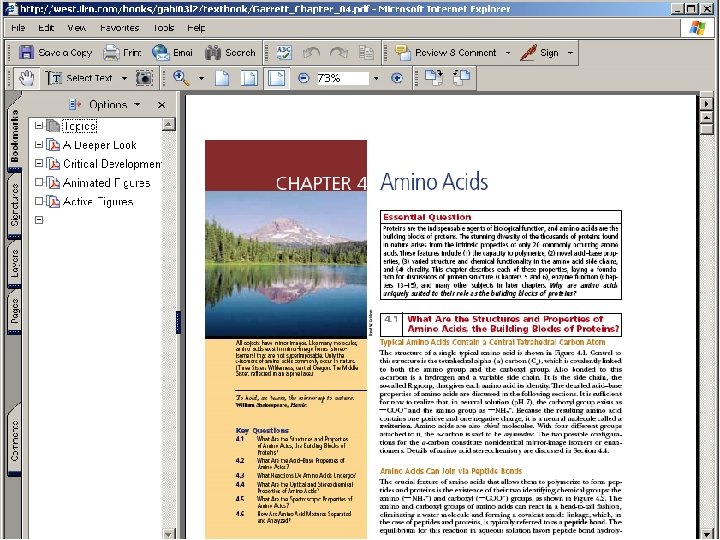
Task: Switch to the Comments side tab
Action: tap(14, 441)
